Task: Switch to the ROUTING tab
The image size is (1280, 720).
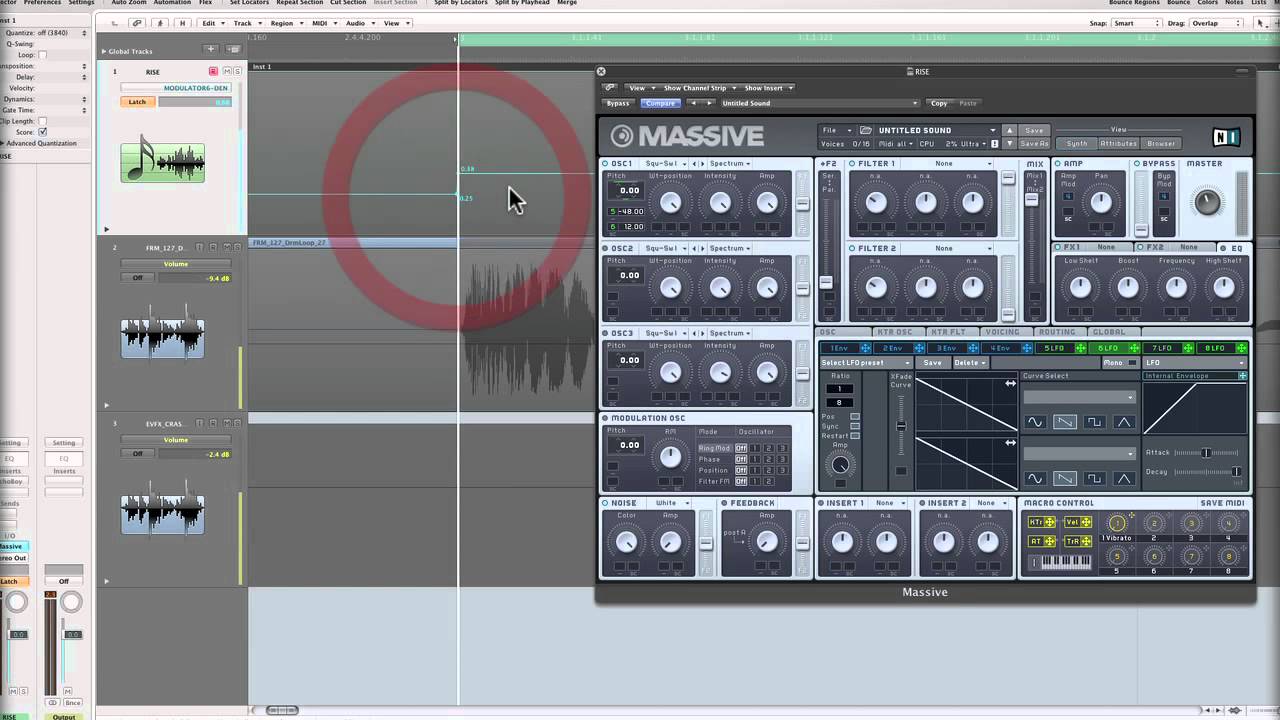Action: 1057,332
